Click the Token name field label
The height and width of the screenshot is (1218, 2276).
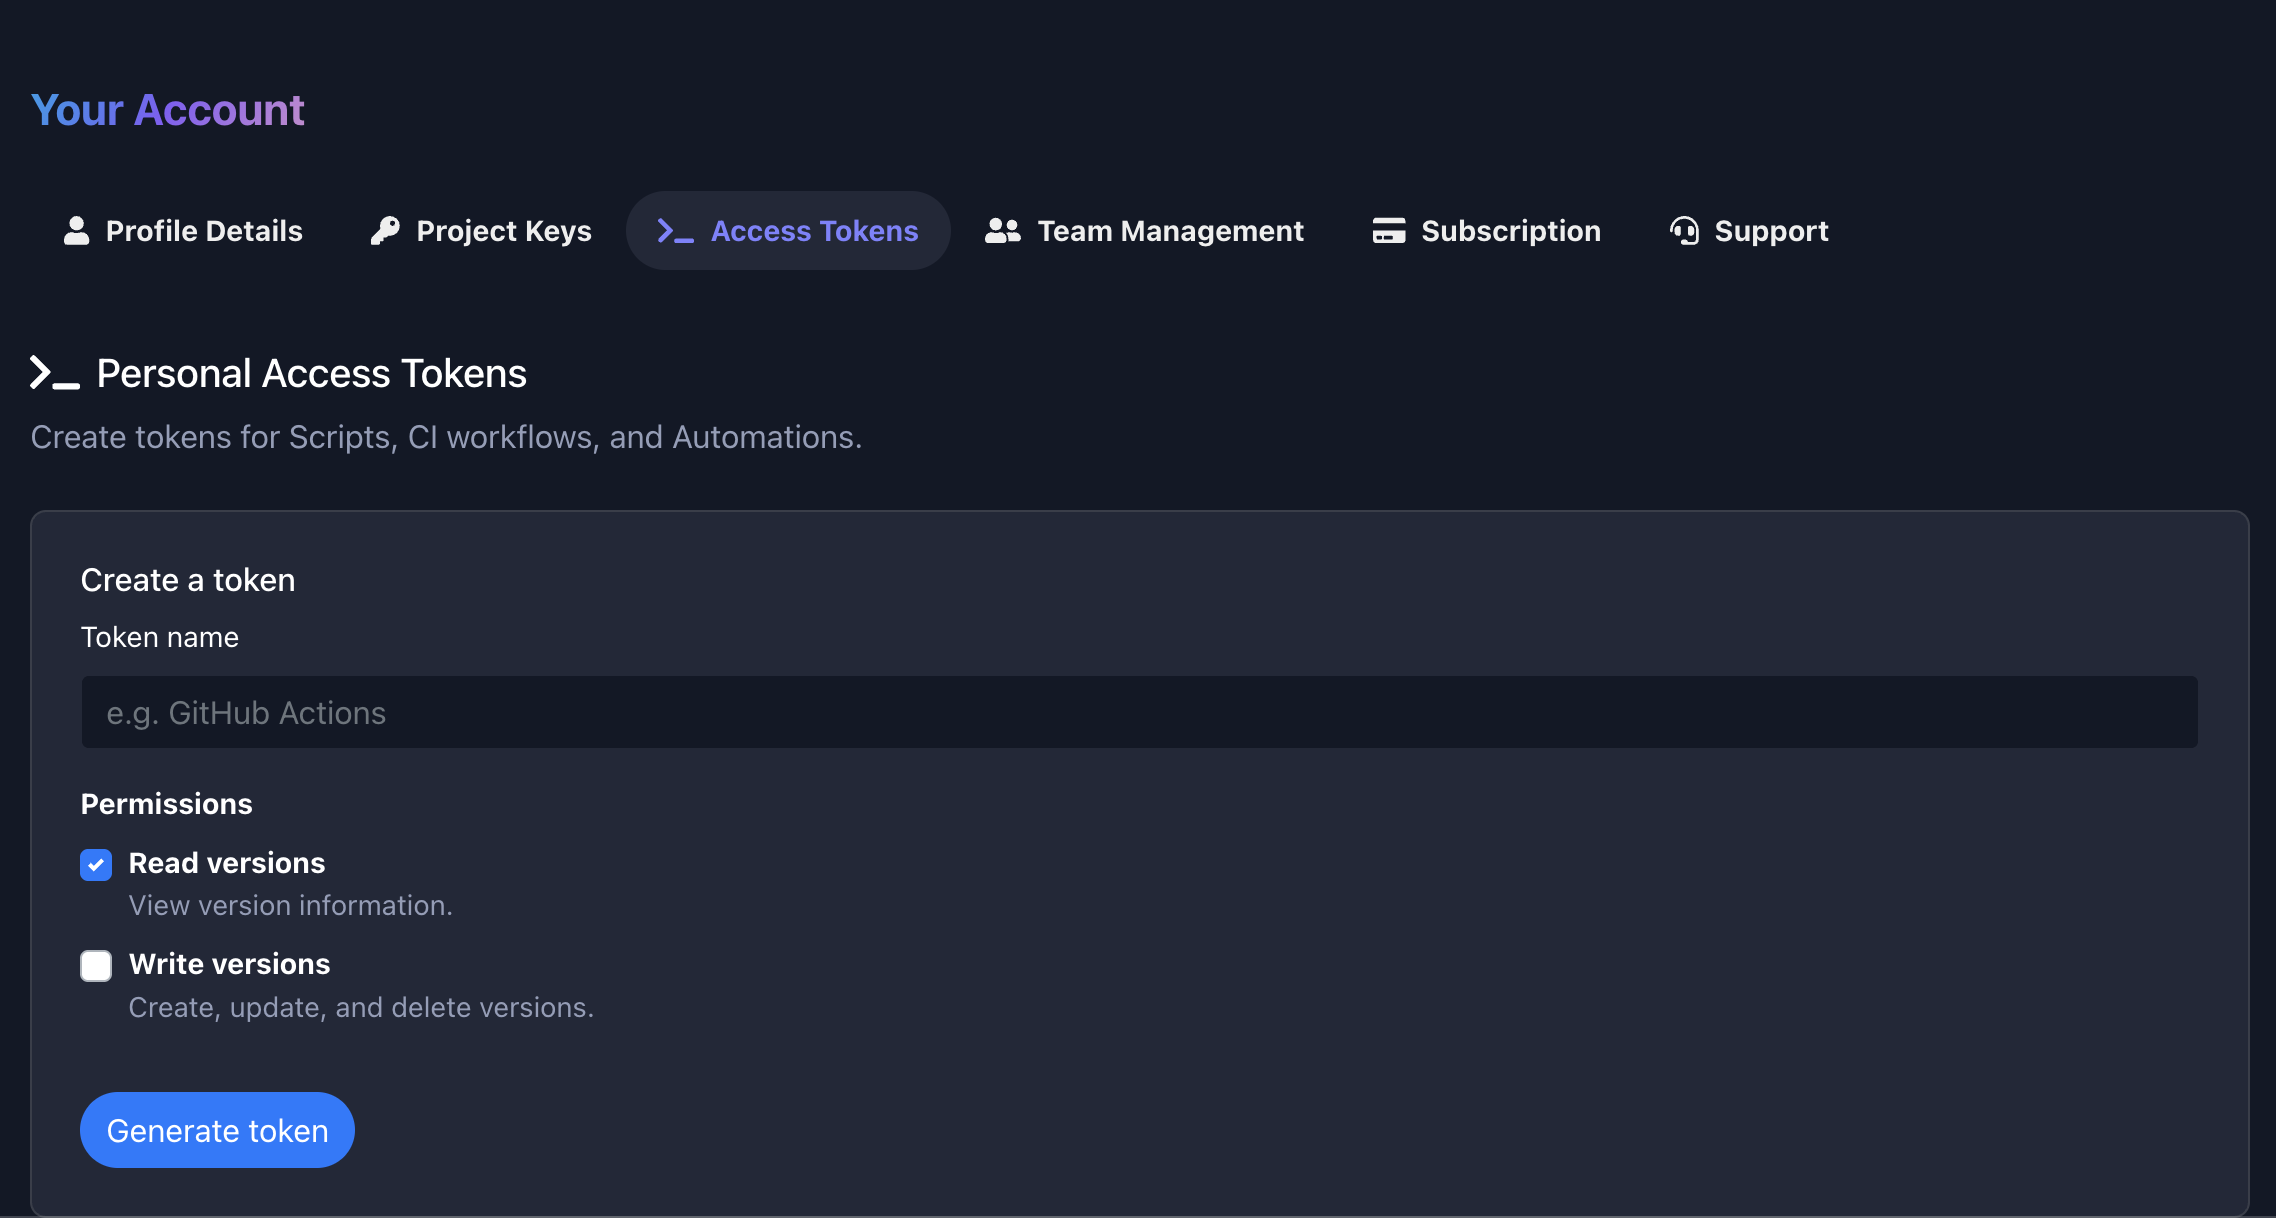click(x=160, y=637)
